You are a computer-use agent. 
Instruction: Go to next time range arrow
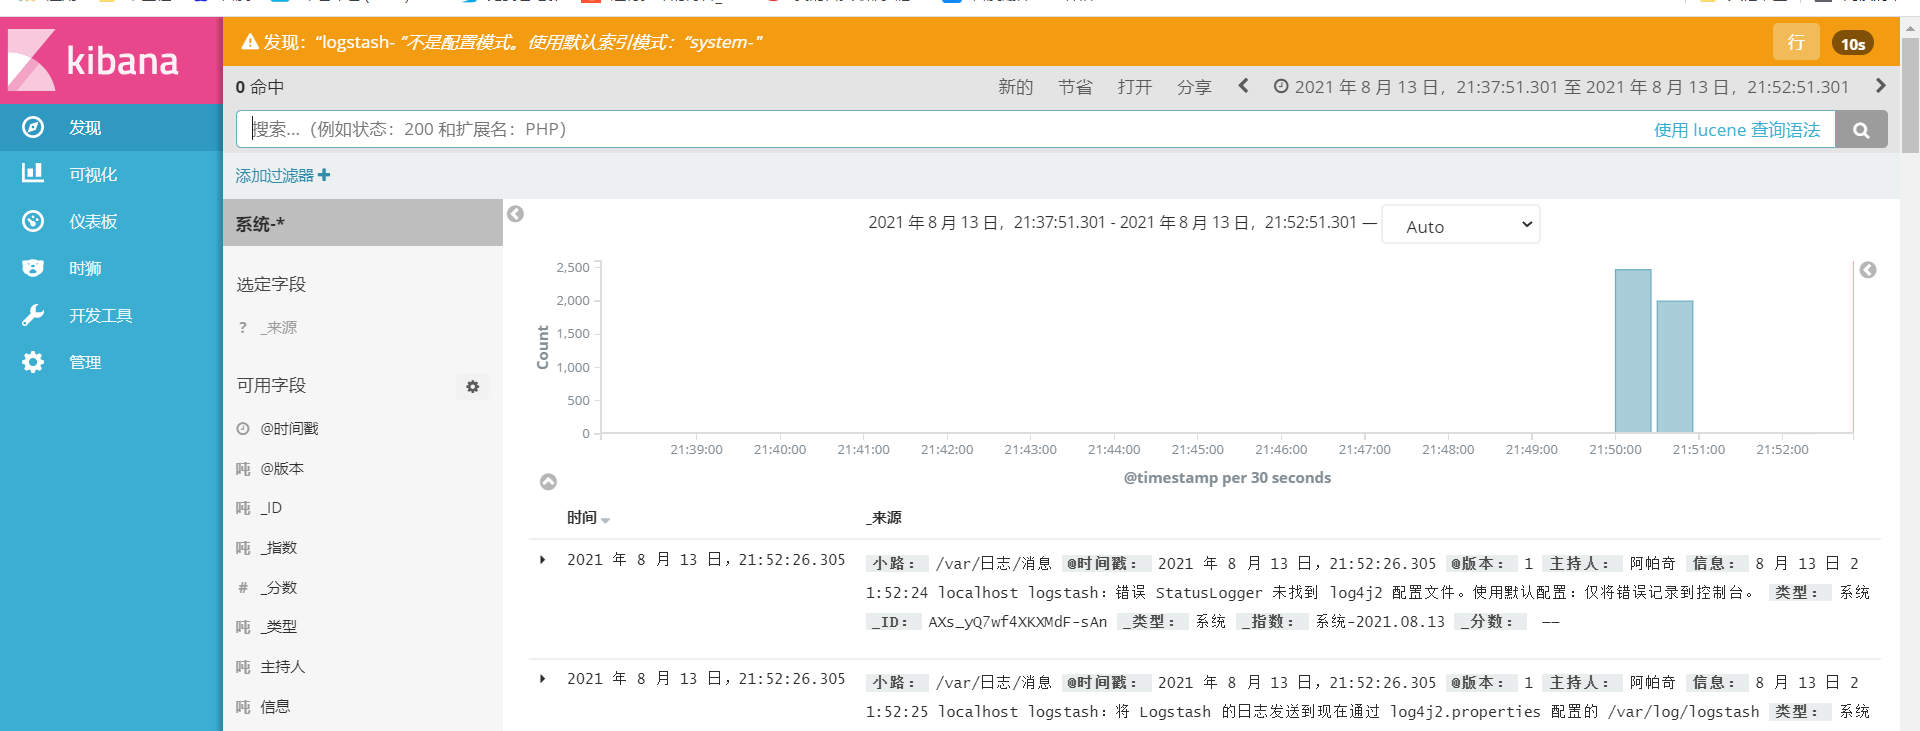[1881, 86]
